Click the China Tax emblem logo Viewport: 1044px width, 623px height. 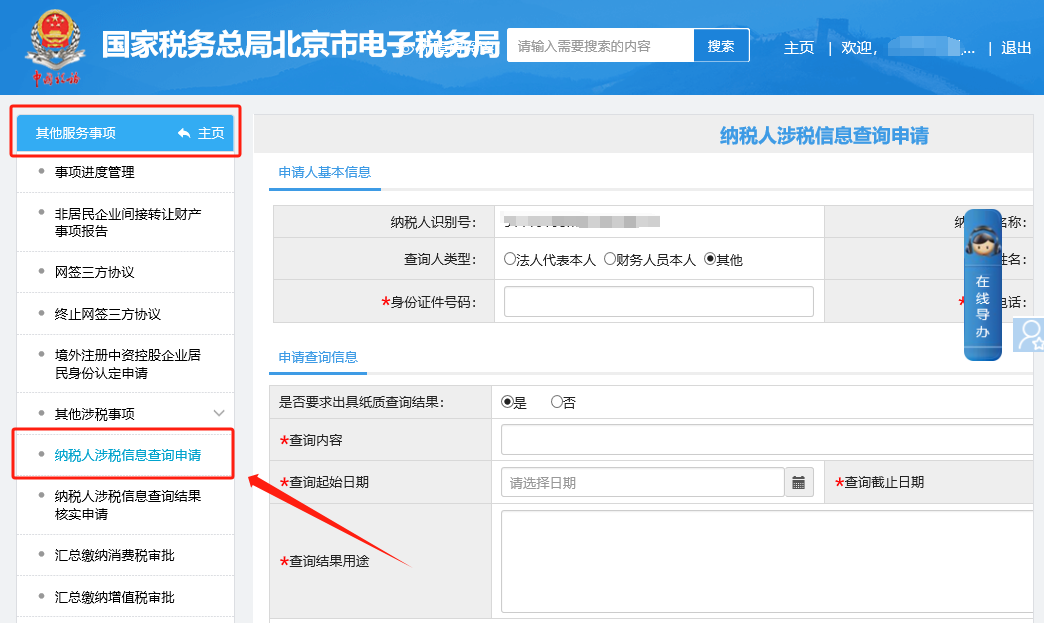click(x=55, y=47)
